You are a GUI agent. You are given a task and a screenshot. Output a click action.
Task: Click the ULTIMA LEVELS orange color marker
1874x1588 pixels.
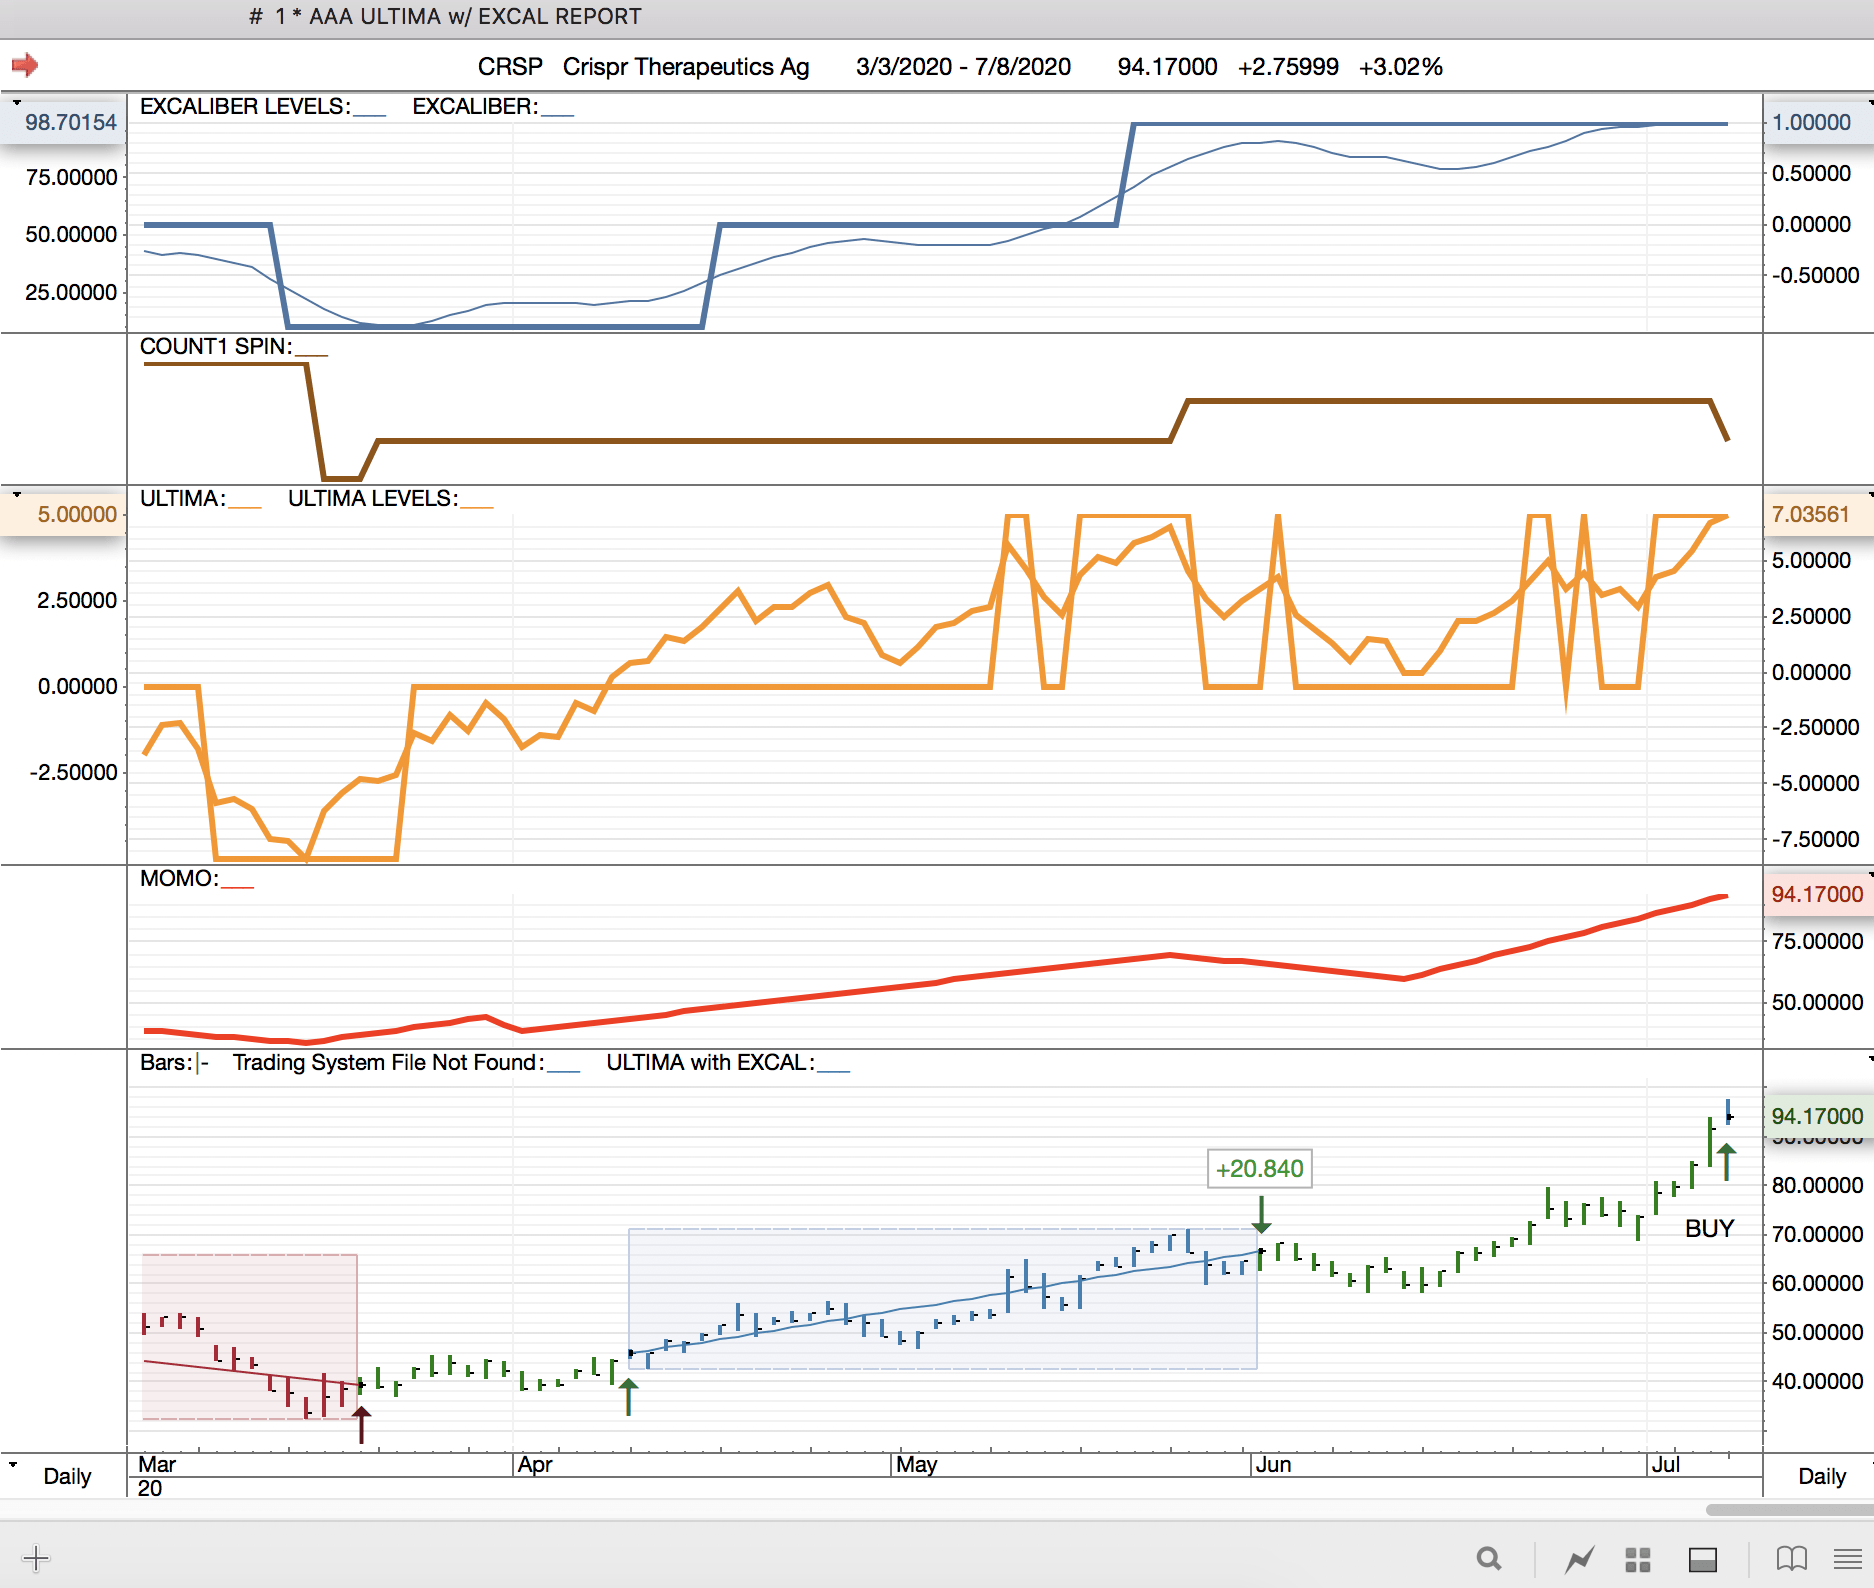(477, 508)
